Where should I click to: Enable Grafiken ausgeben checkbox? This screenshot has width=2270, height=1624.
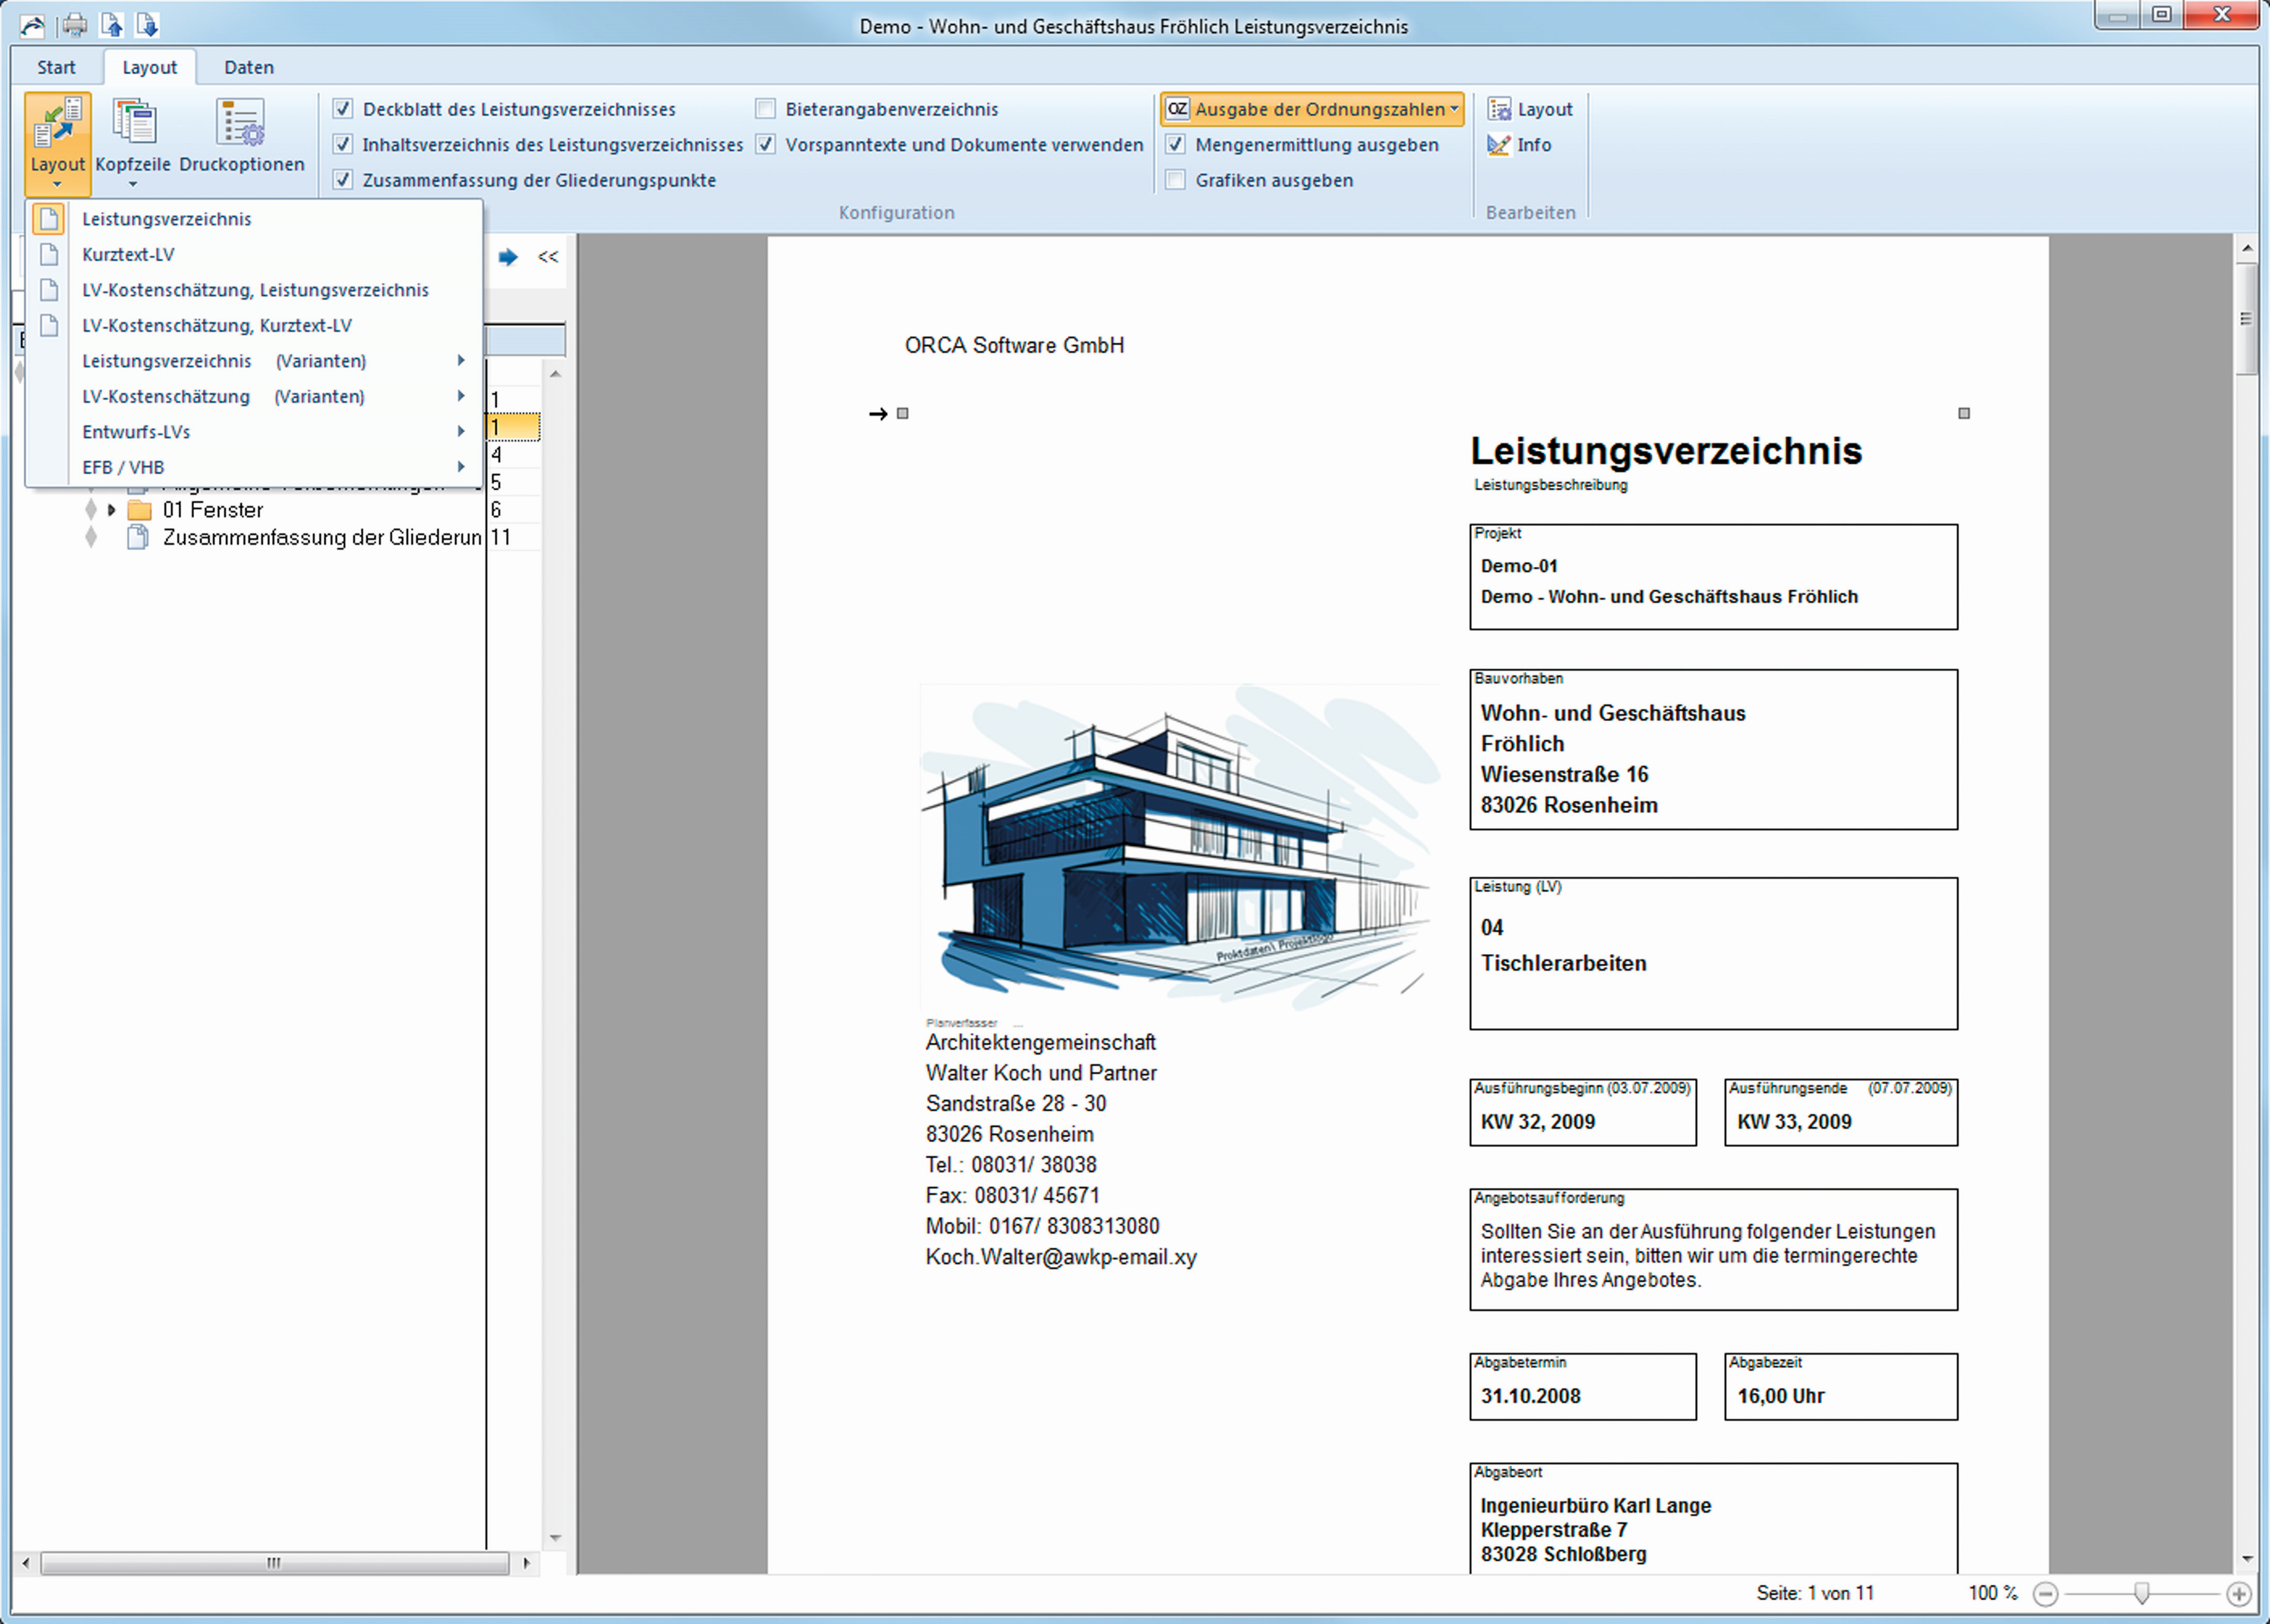1176,180
